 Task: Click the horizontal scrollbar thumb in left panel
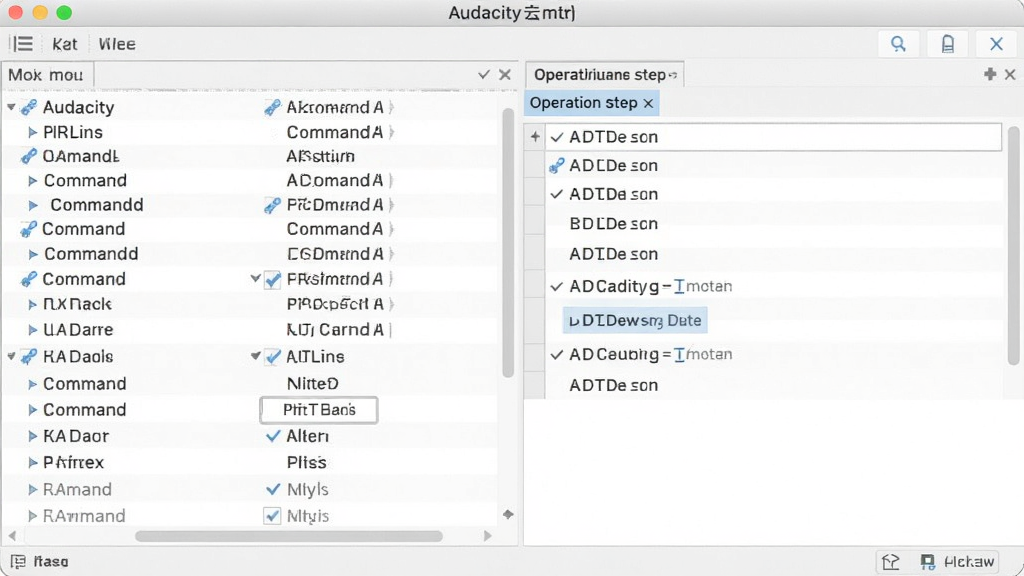click(289, 536)
